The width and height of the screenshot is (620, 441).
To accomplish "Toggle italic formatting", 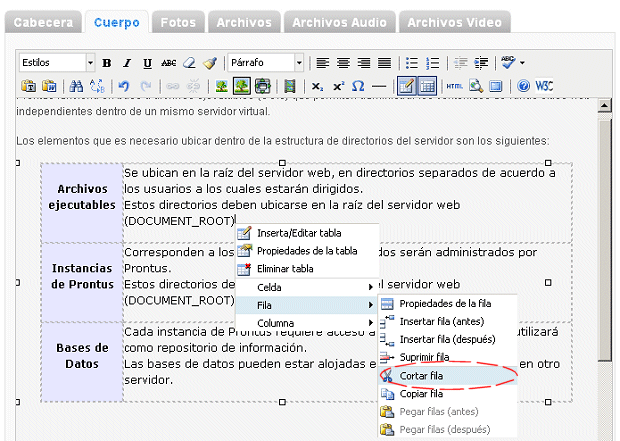I will tap(127, 63).
